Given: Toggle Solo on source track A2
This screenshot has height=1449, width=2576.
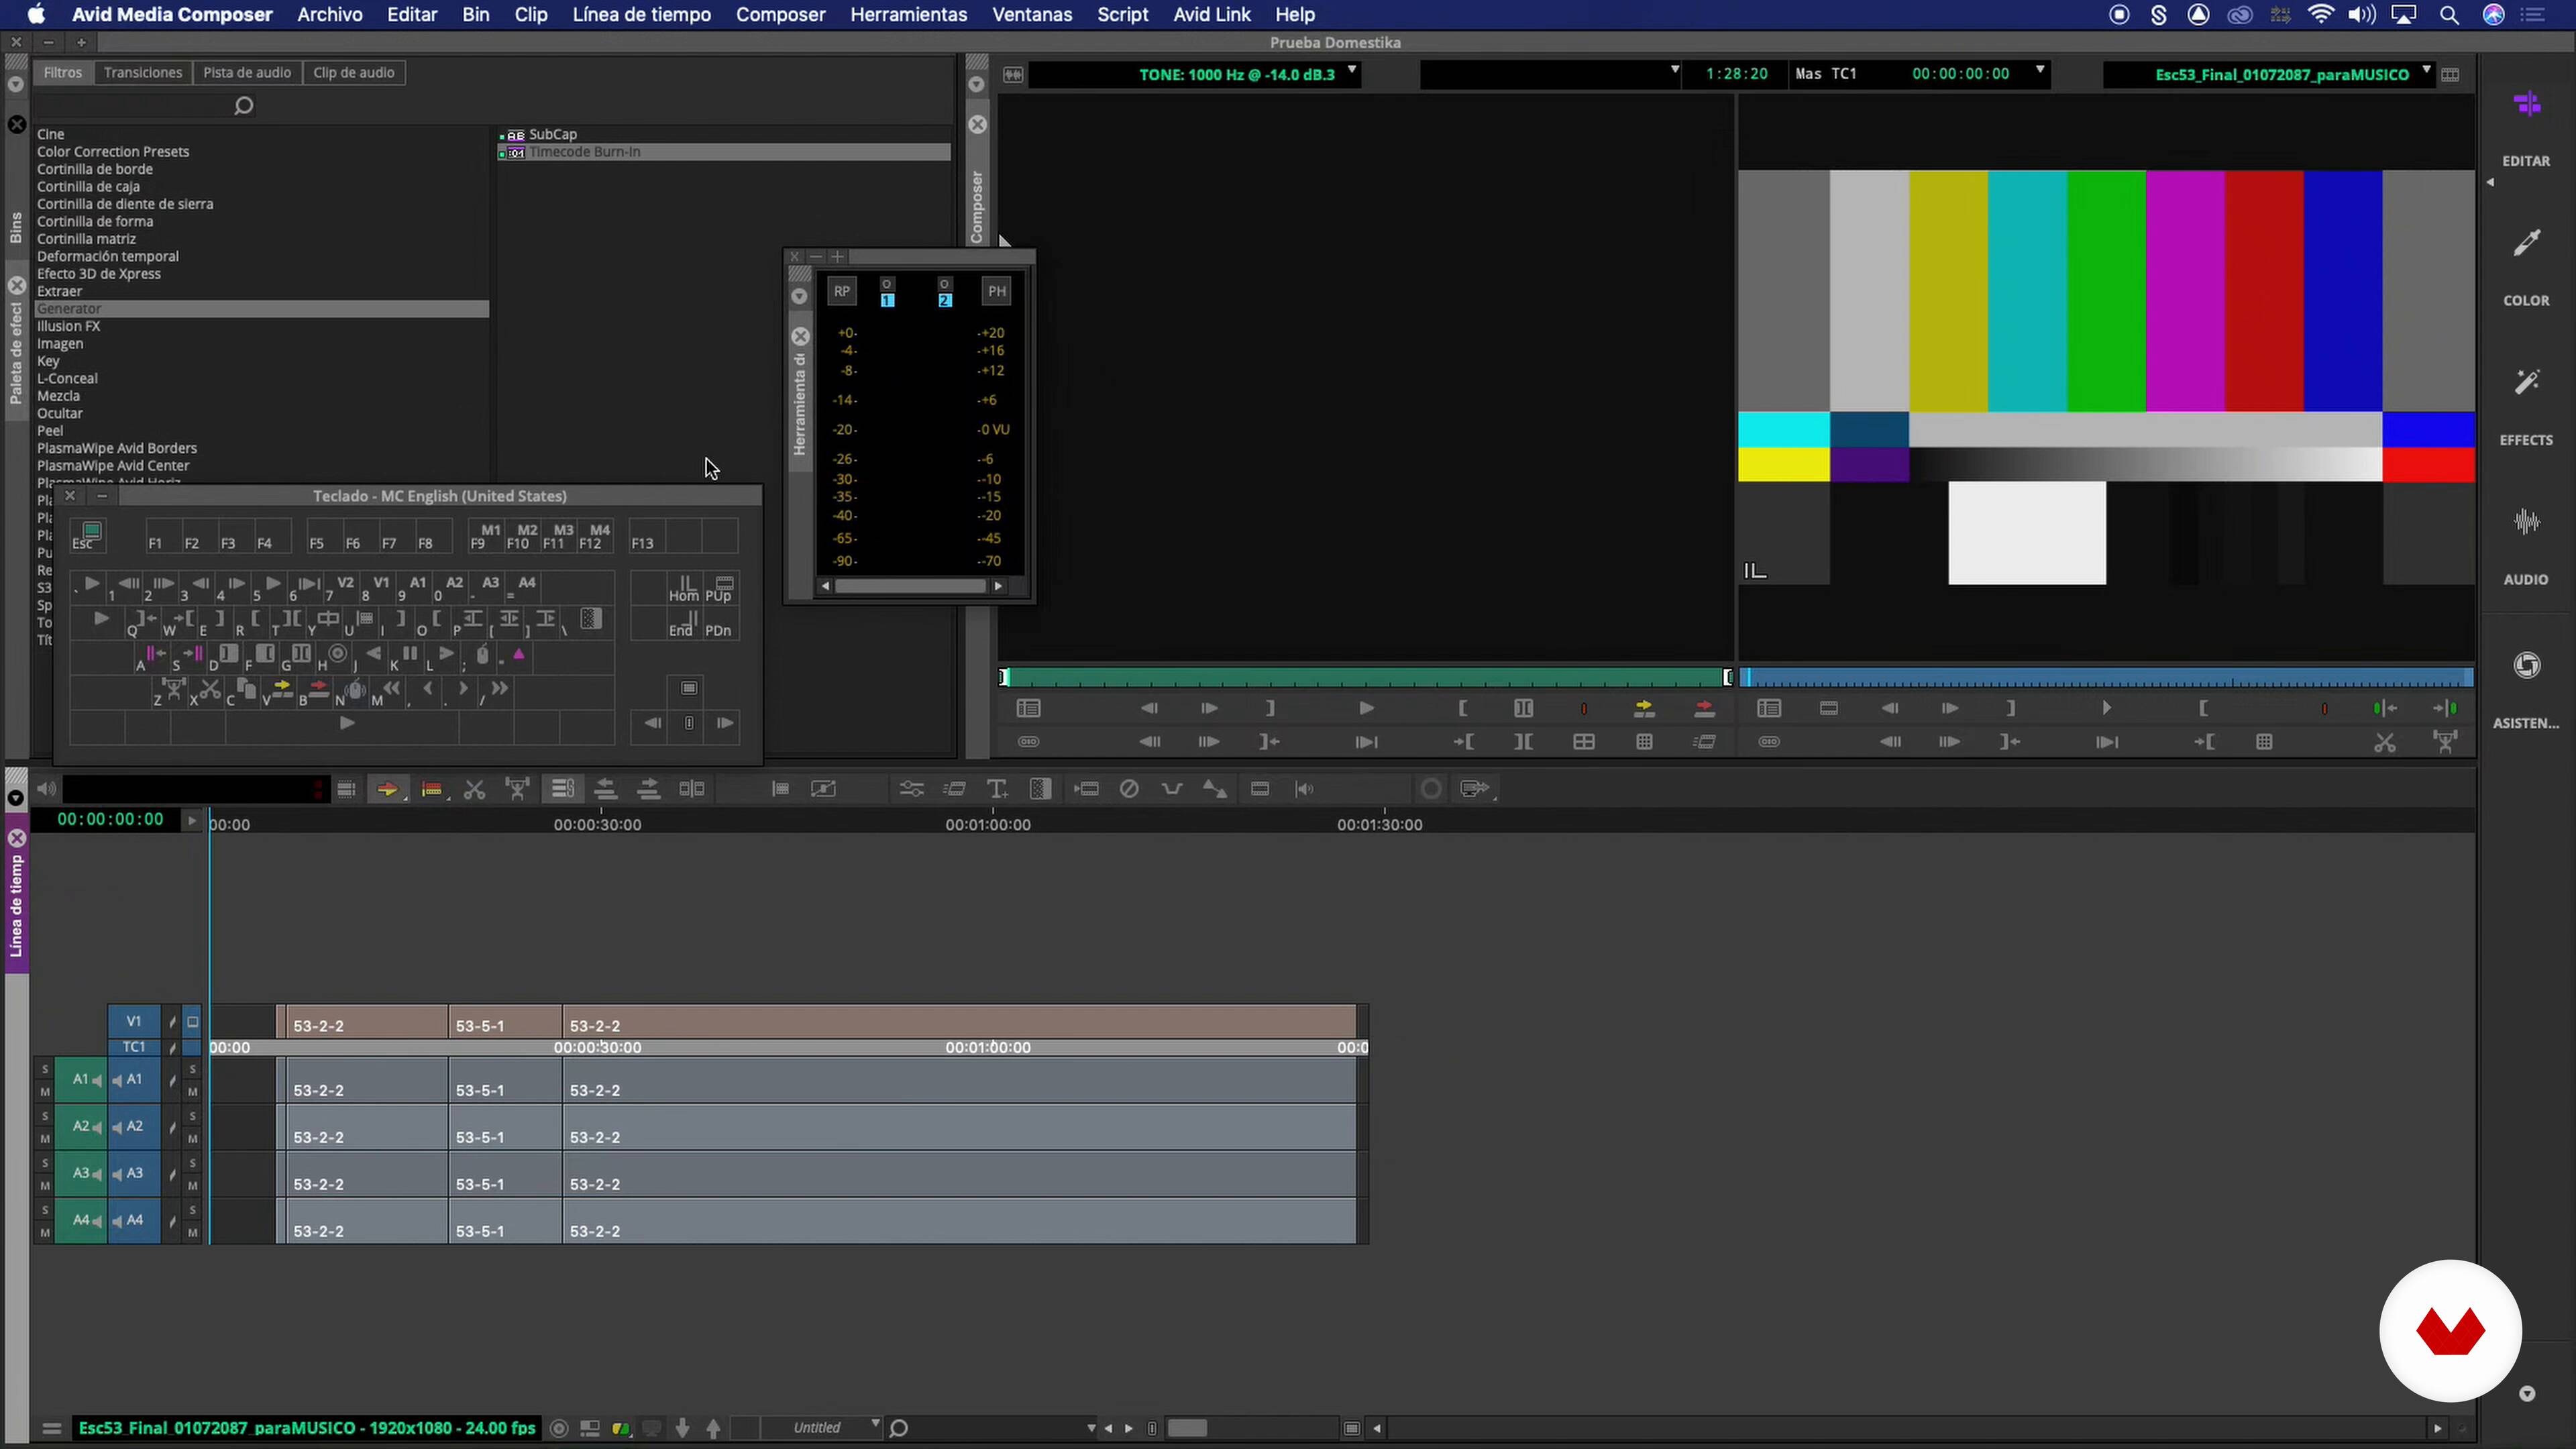Looking at the screenshot, I should coord(44,1116).
